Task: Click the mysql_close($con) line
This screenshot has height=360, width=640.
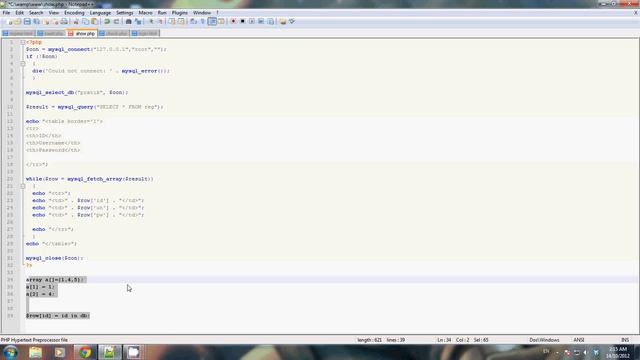Action: pos(54,258)
